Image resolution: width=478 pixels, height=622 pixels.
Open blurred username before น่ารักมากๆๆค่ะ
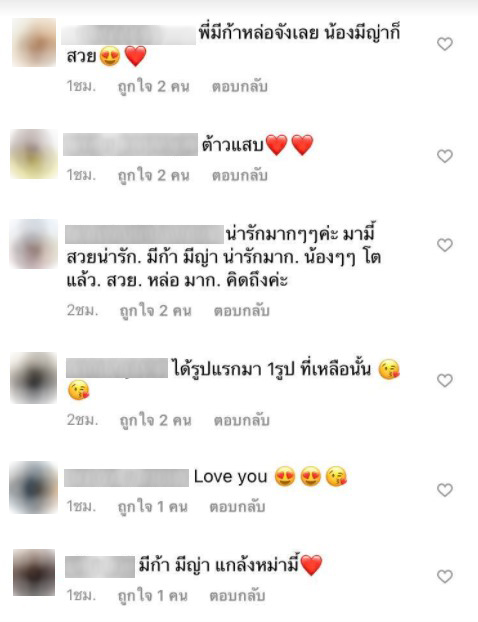pos(144,234)
